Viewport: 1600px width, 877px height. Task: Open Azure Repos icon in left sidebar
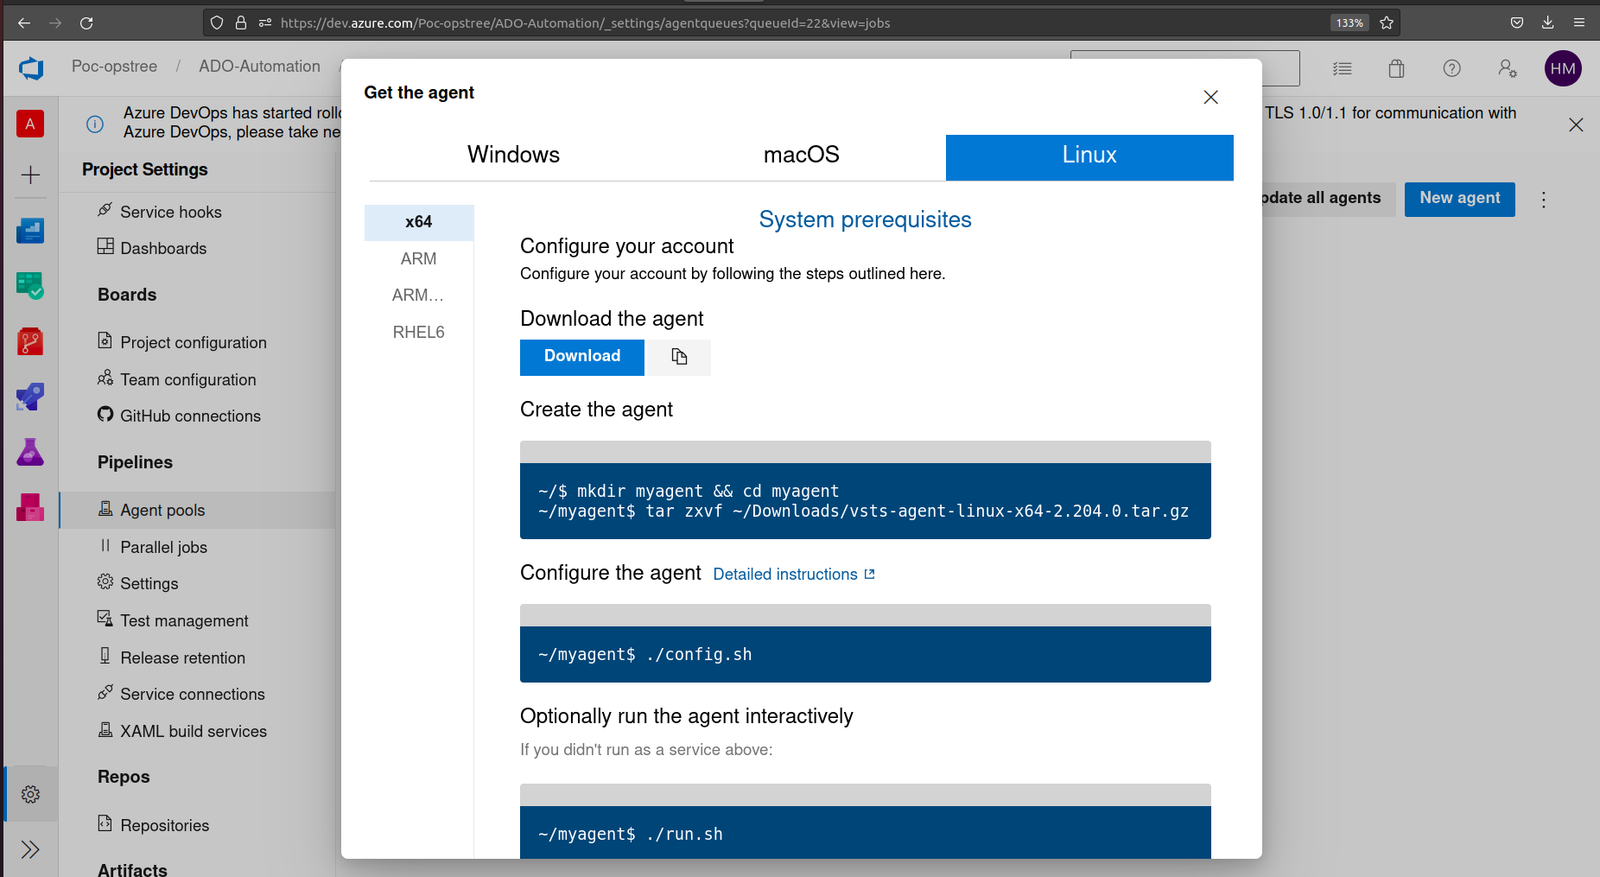30,342
